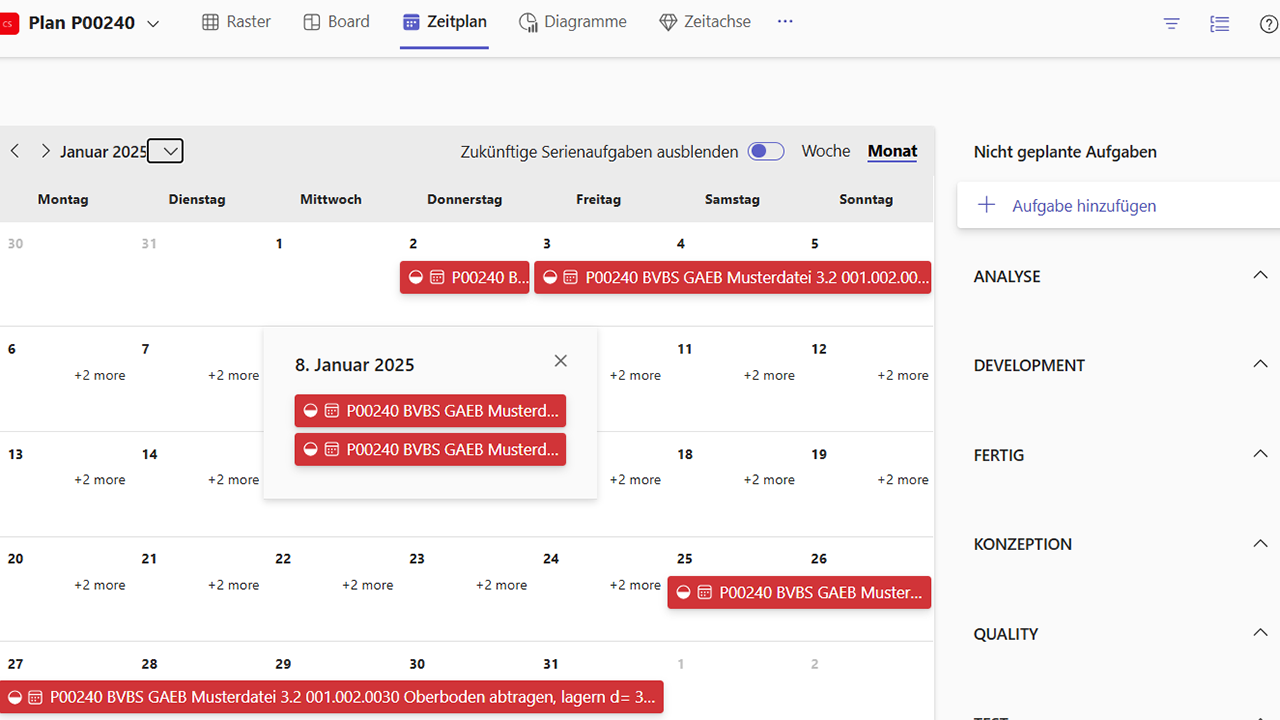Click progress circle on January 27 task
1280x720 pixels.
coord(14,697)
